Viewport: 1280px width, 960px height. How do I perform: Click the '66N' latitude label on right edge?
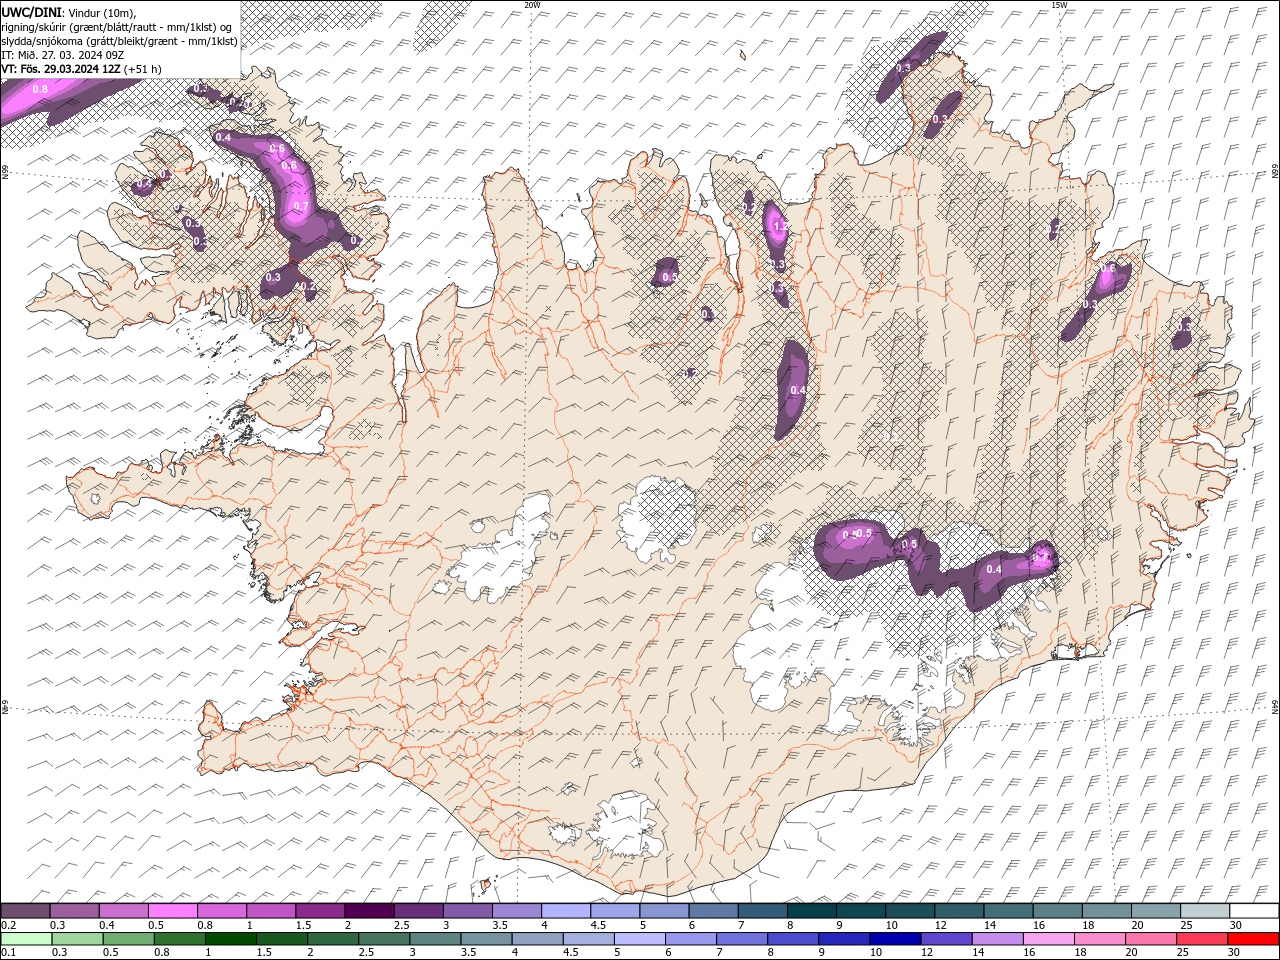[x=1275, y=173]
